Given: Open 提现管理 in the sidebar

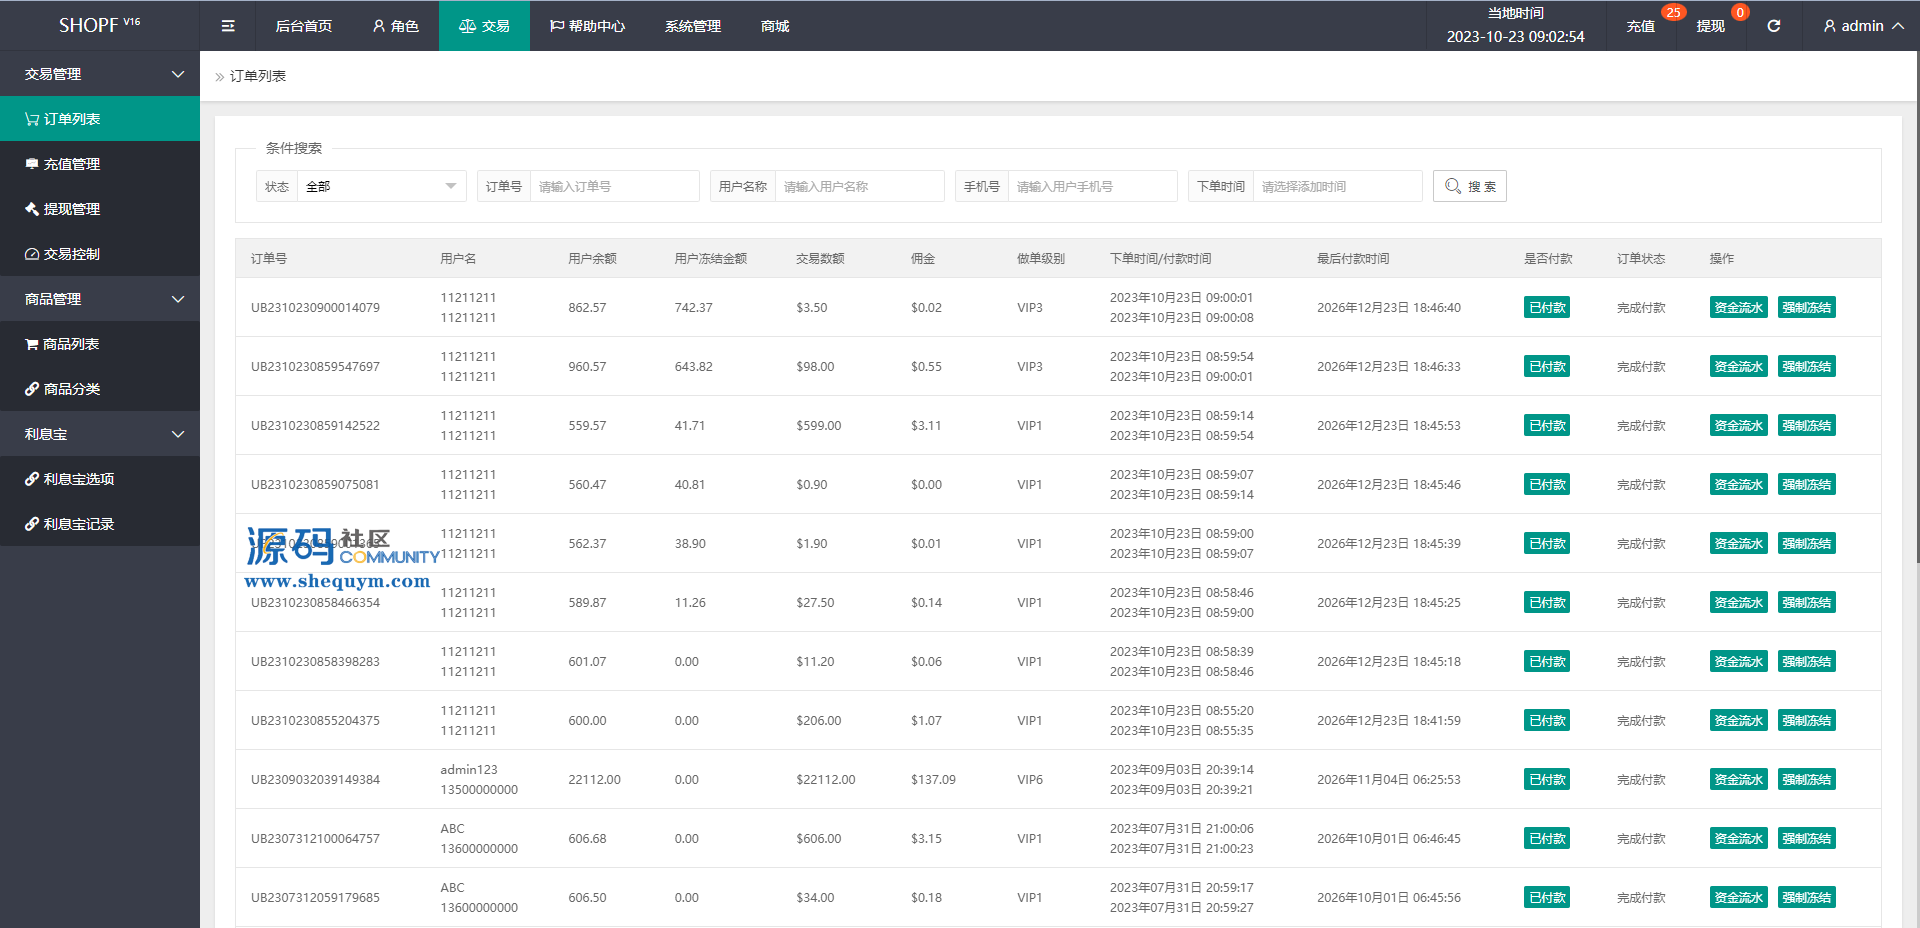Looking at the screenshot, I should coord(100,209).
